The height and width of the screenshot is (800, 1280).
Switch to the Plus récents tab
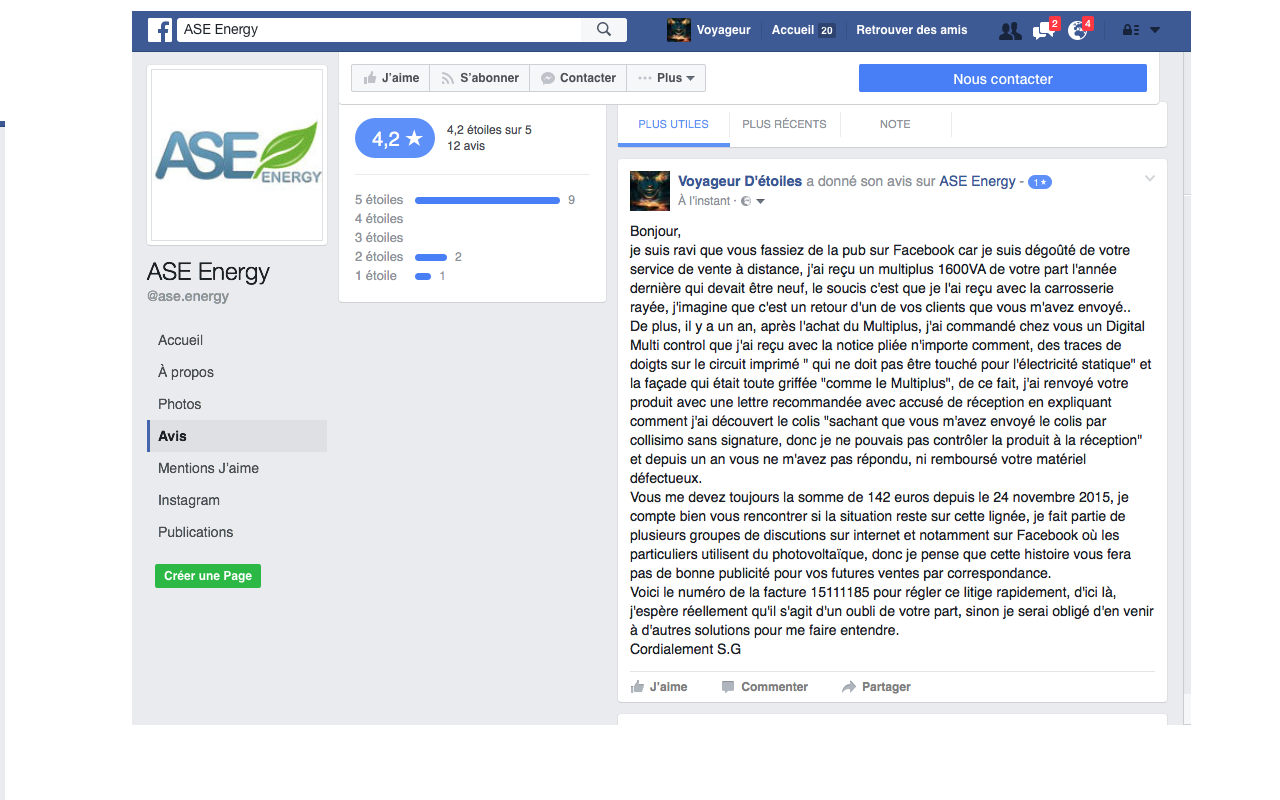[x=784, y=124]
